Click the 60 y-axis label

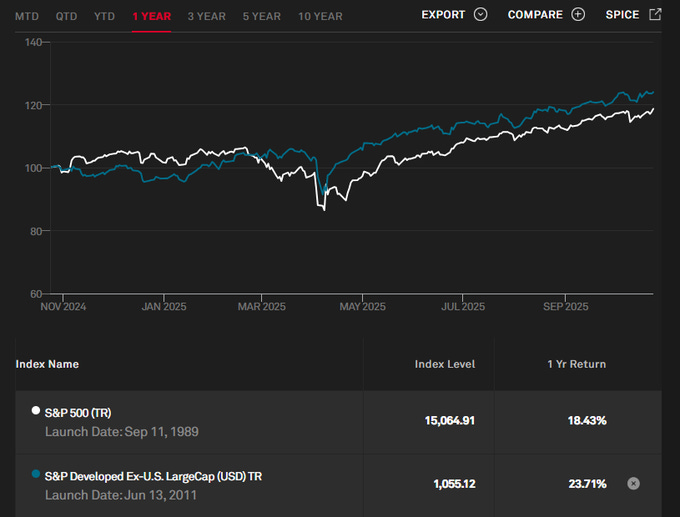click(36, 294)
